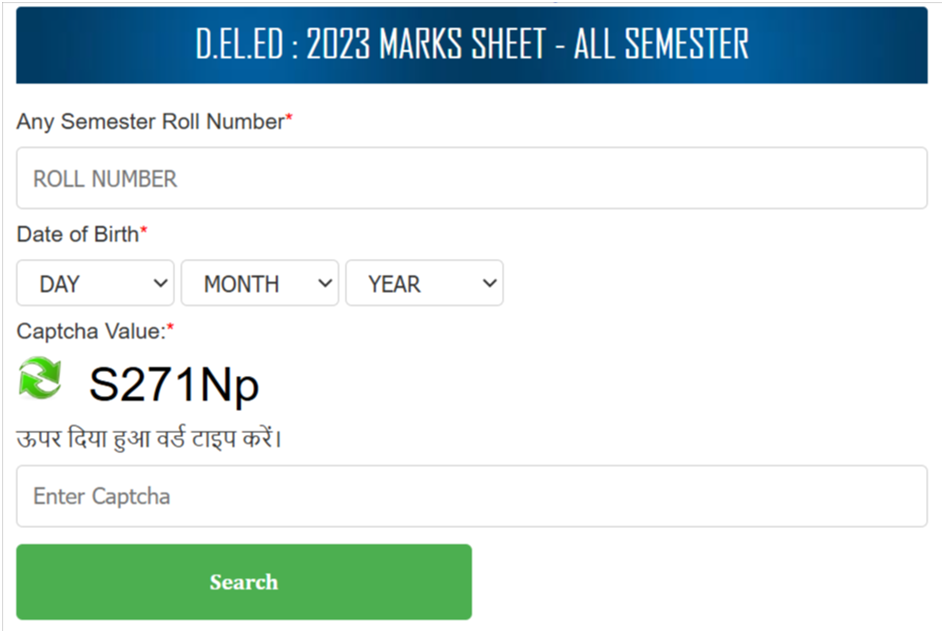Click the Date of Birth label

tap(78, 234)
